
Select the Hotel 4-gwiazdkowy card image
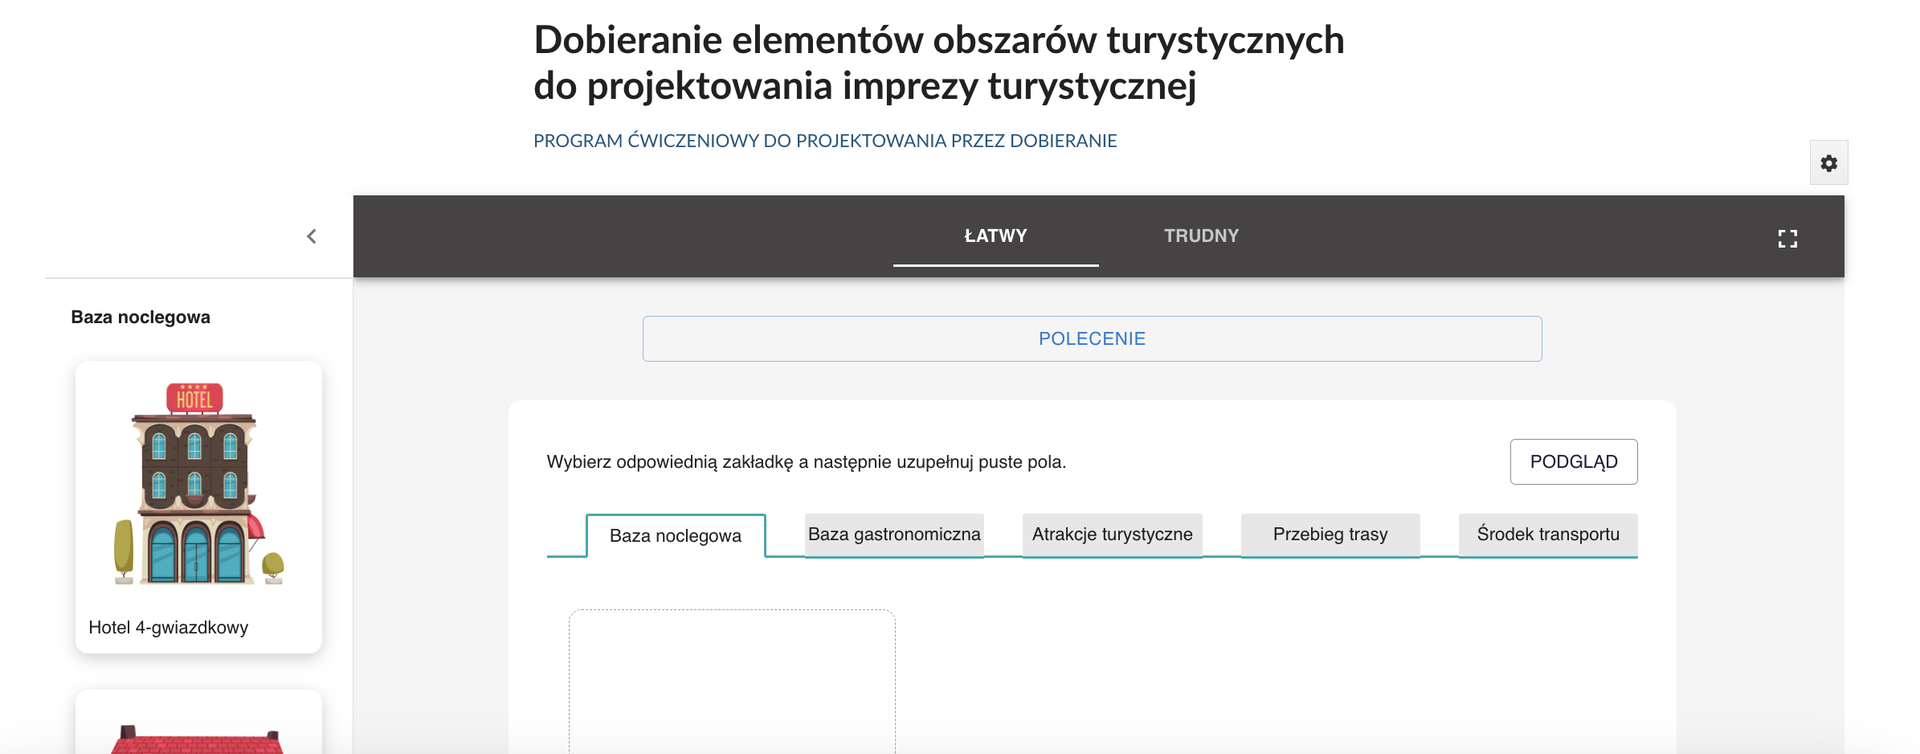pos(198,484)
